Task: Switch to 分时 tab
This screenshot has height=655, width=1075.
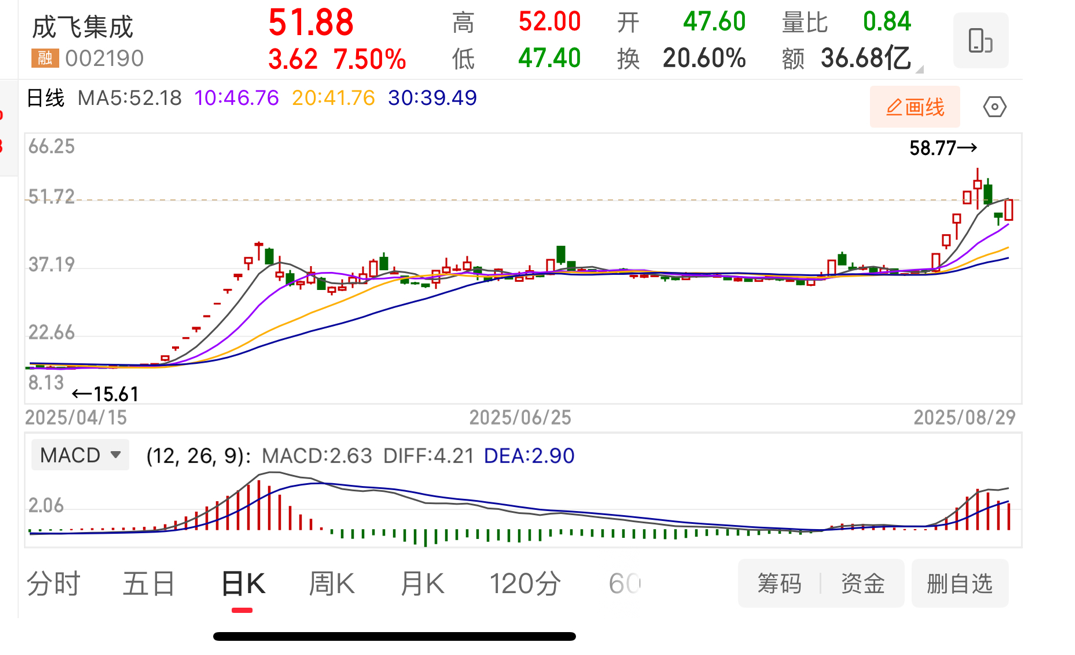Action: (x=53, y=584)
